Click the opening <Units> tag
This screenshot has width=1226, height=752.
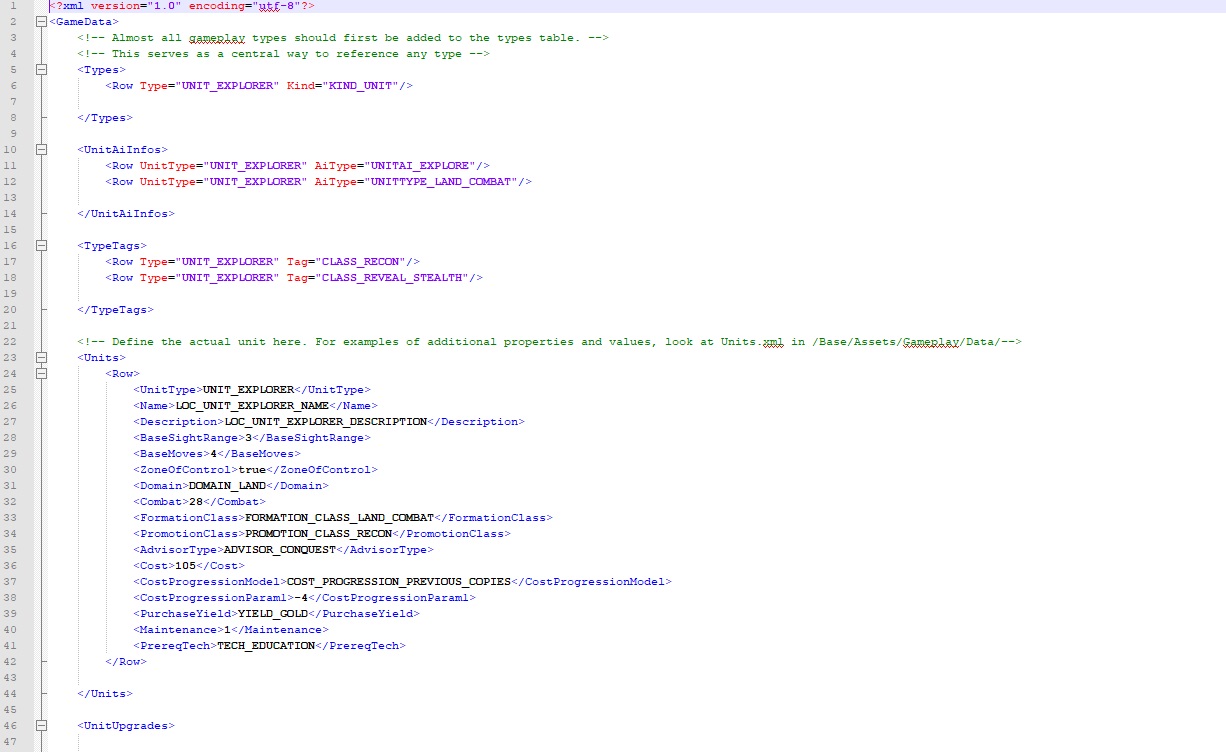tap(101, 358)
